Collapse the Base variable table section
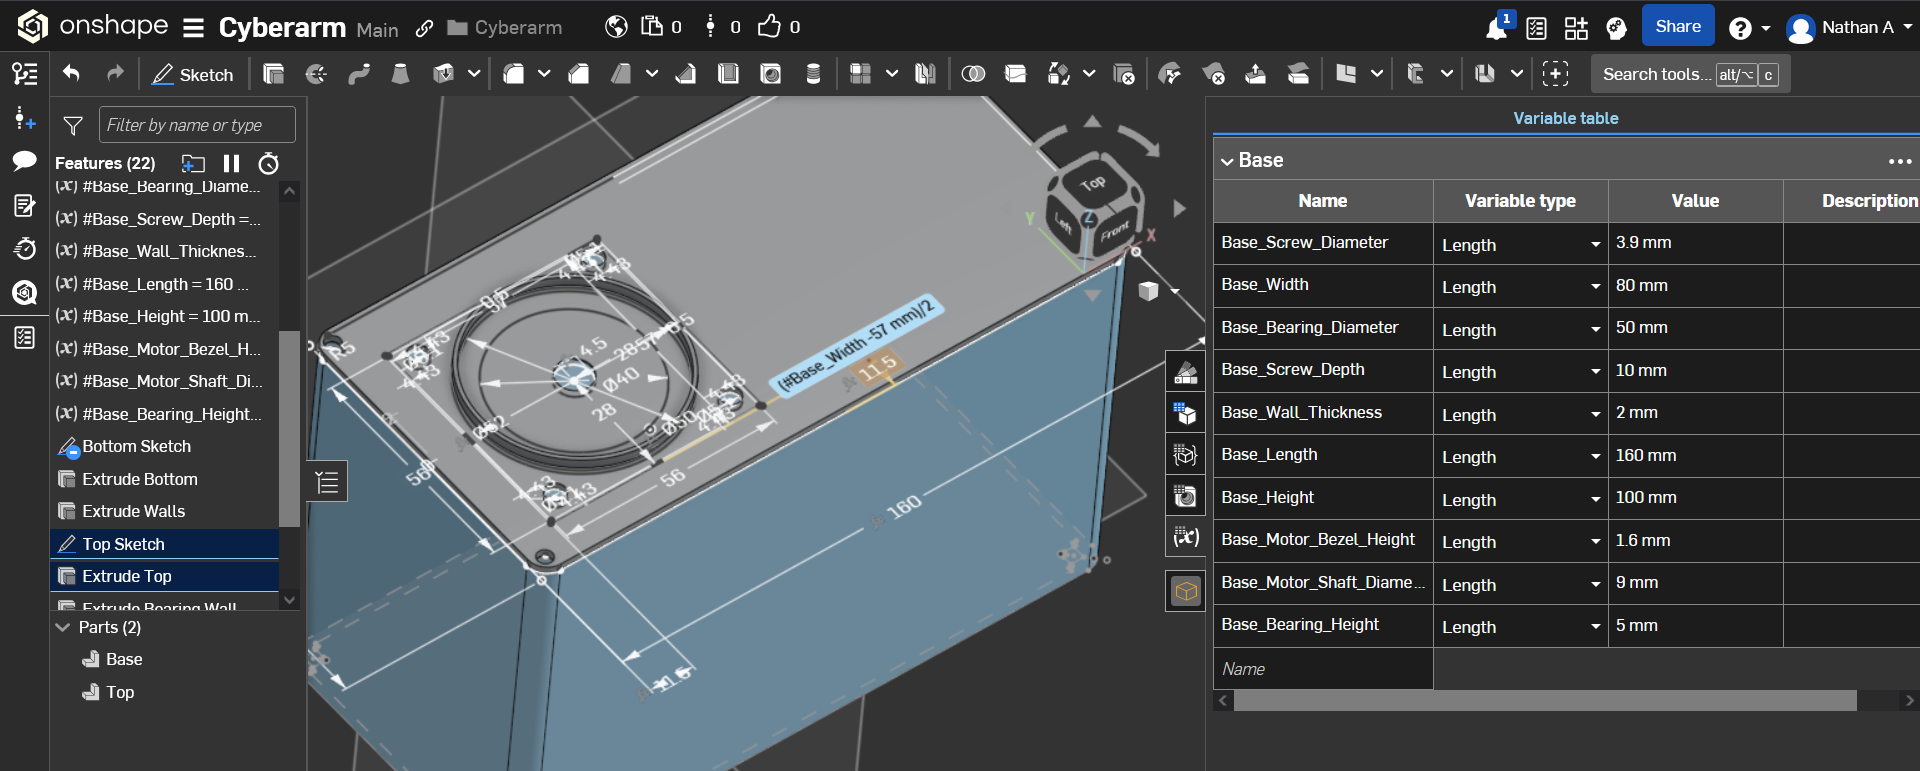1920x771 pixels. pyautogui.click(x=1227, y=161)
